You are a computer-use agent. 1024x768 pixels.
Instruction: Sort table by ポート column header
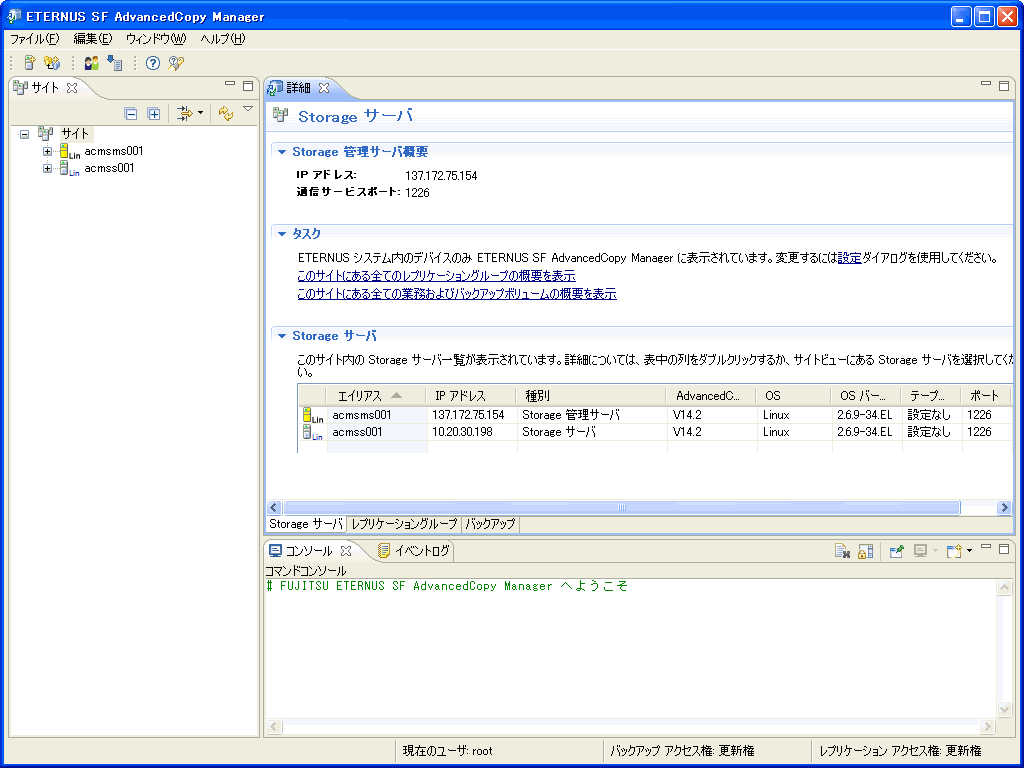(985, 396)
